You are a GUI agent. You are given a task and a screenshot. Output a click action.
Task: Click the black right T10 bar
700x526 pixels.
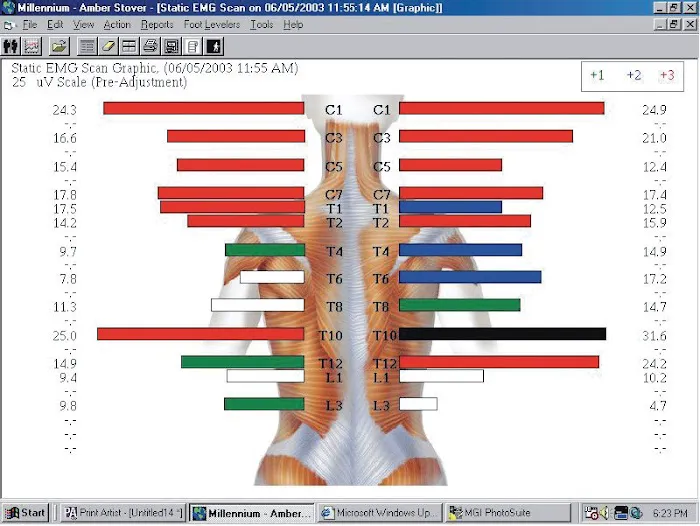(502, 334)
